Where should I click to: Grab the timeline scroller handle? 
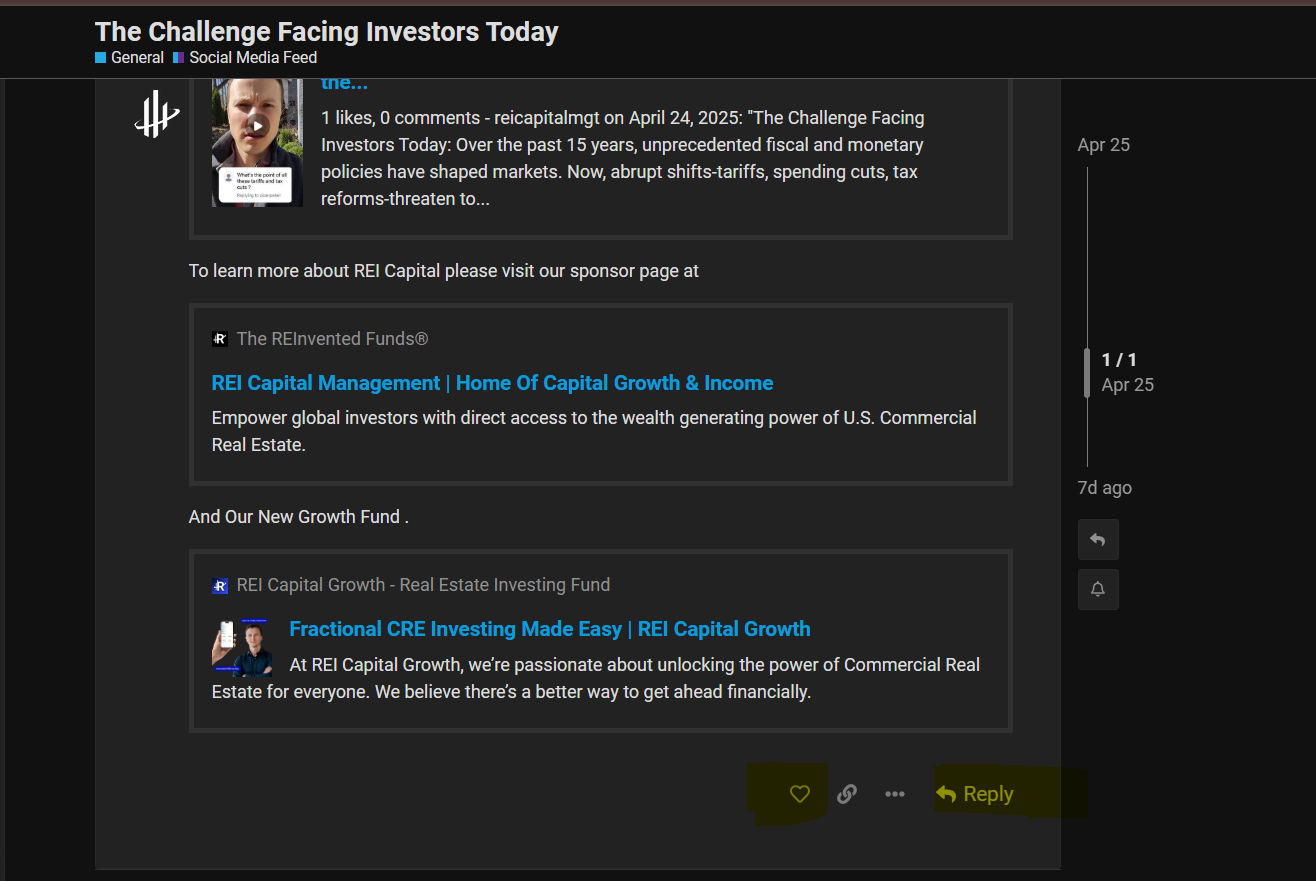1087,373
